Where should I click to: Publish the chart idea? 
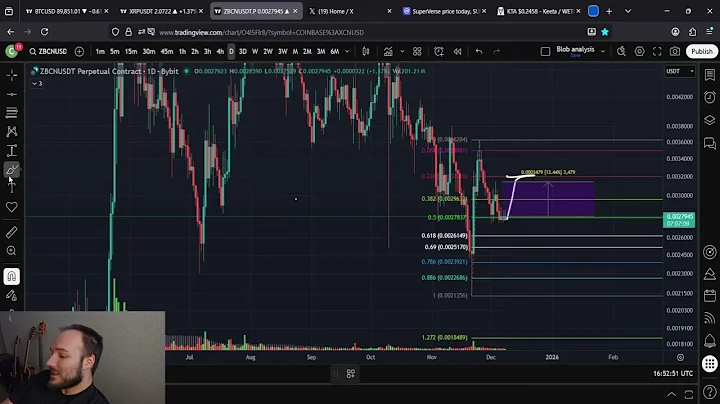[x=702, y=51]
